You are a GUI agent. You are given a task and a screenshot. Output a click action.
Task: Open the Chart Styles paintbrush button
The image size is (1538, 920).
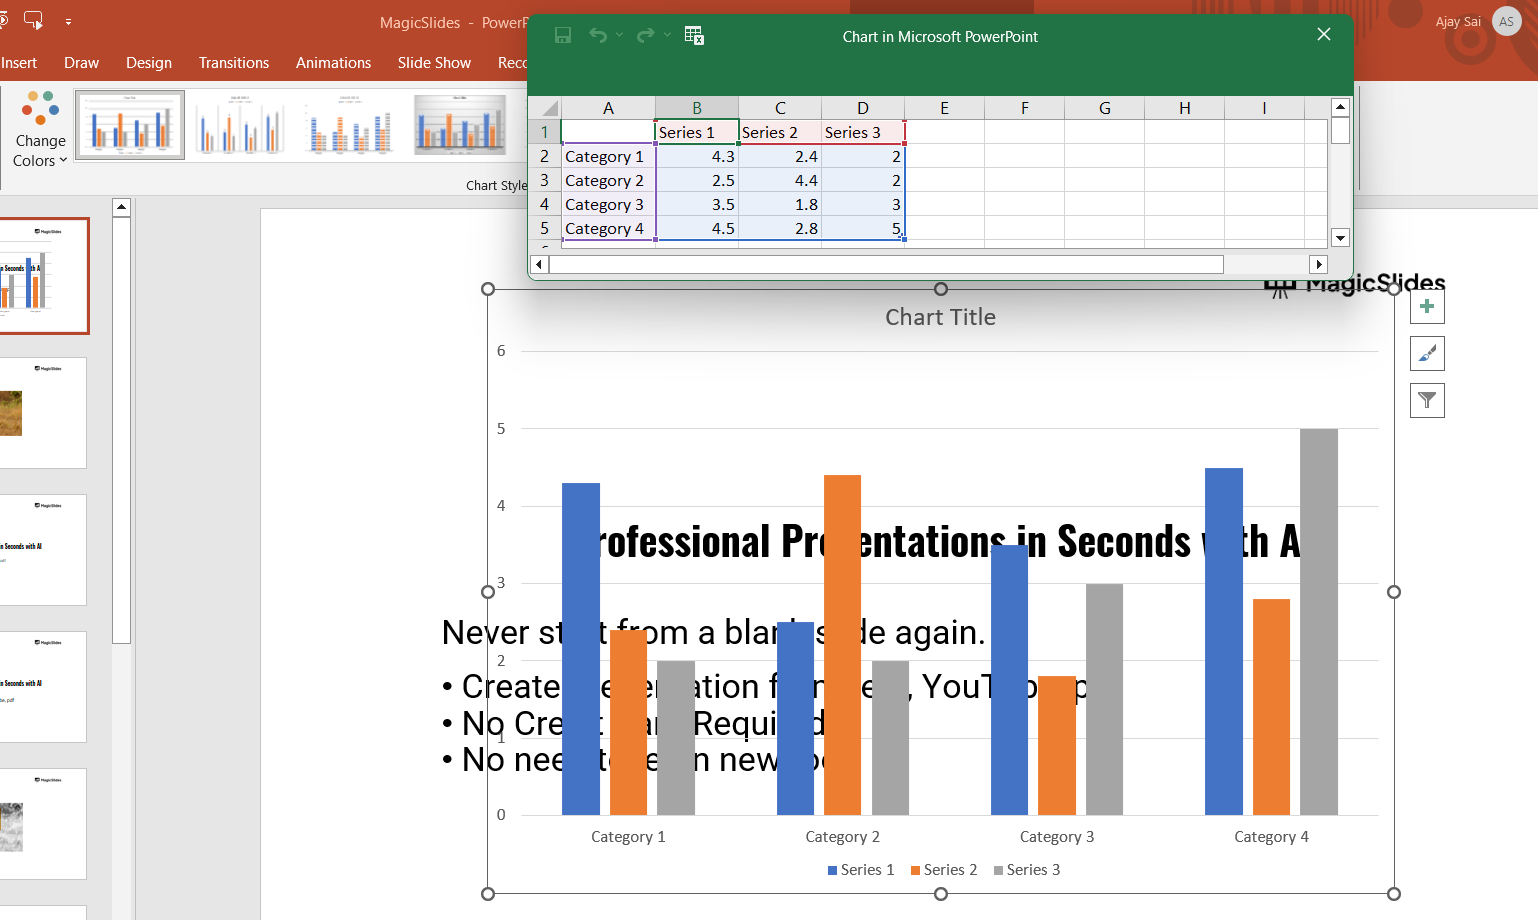click(1427, 354)
